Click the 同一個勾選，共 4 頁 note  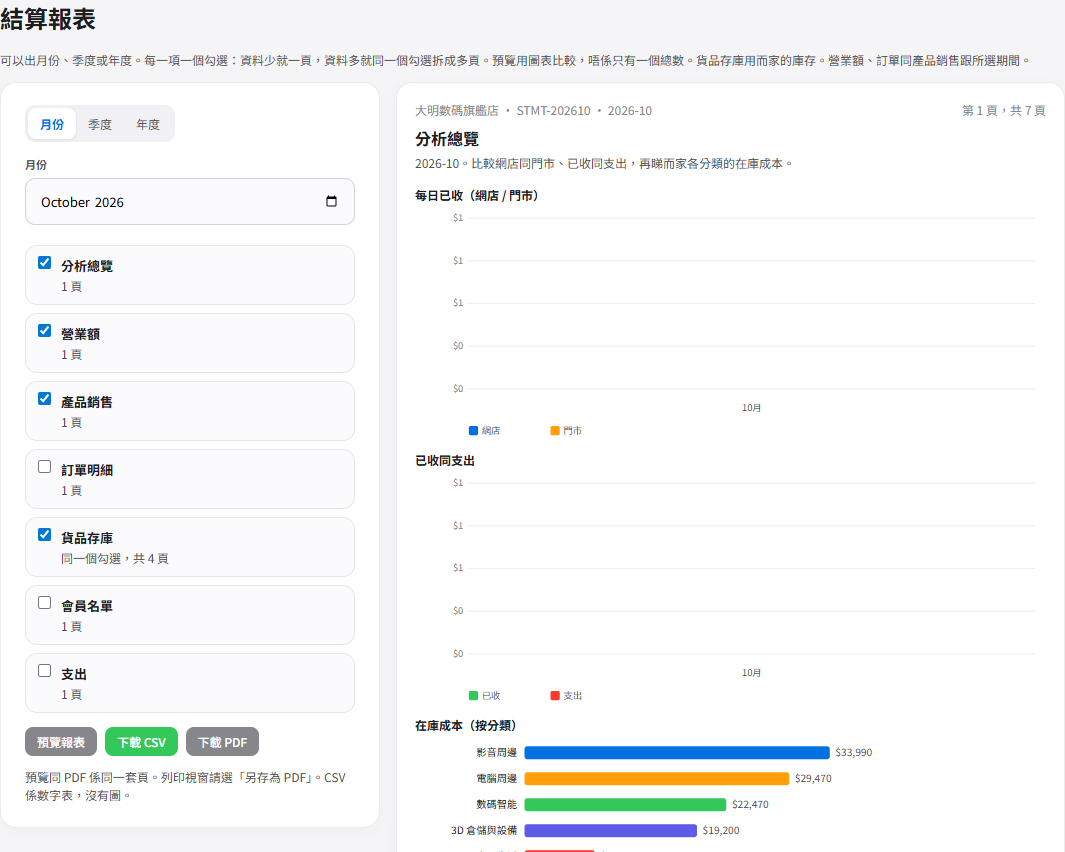coord(115,558)
